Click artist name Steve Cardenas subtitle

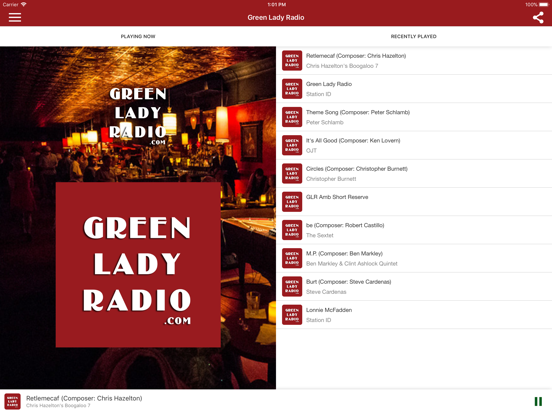pyautogui.click(x=326, y=292)
